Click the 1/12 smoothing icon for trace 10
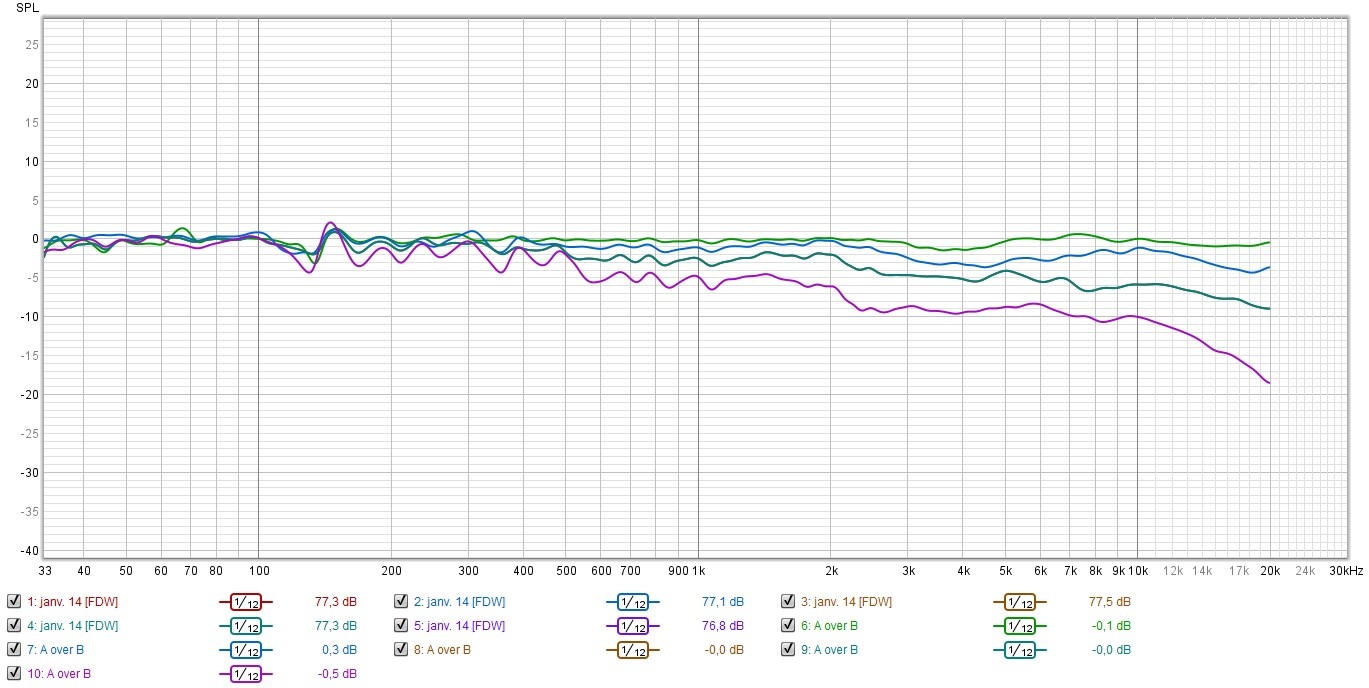Screen dimensions: 1369x688 (x=245, y=674)
